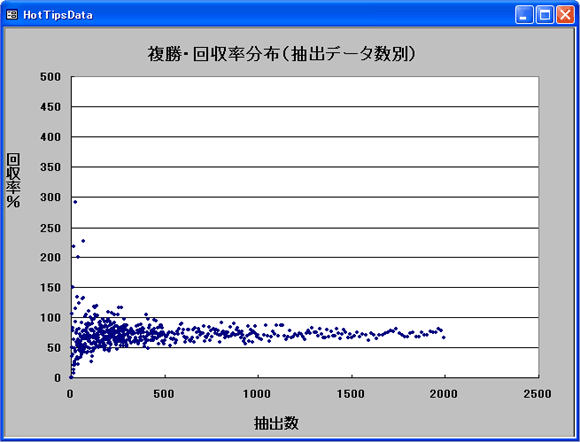Minimize the HotTipsData window
This screenshot has width=580, height=442.
point(524,15)
